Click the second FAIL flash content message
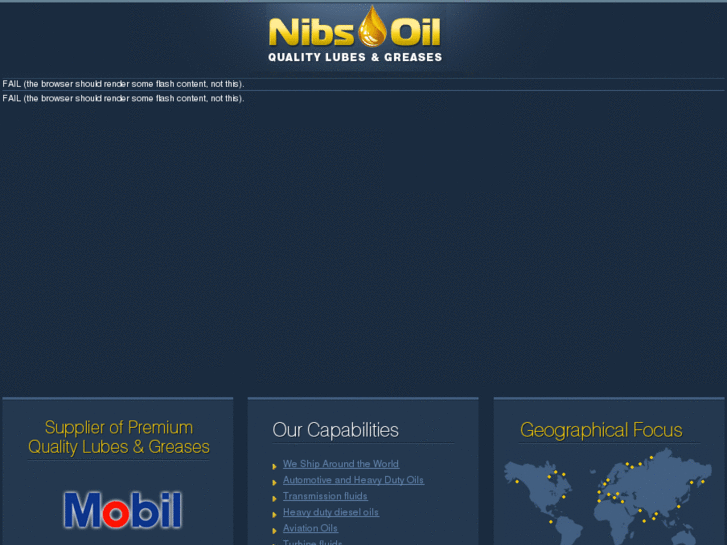The image size is (727, 545). point(123,98)
